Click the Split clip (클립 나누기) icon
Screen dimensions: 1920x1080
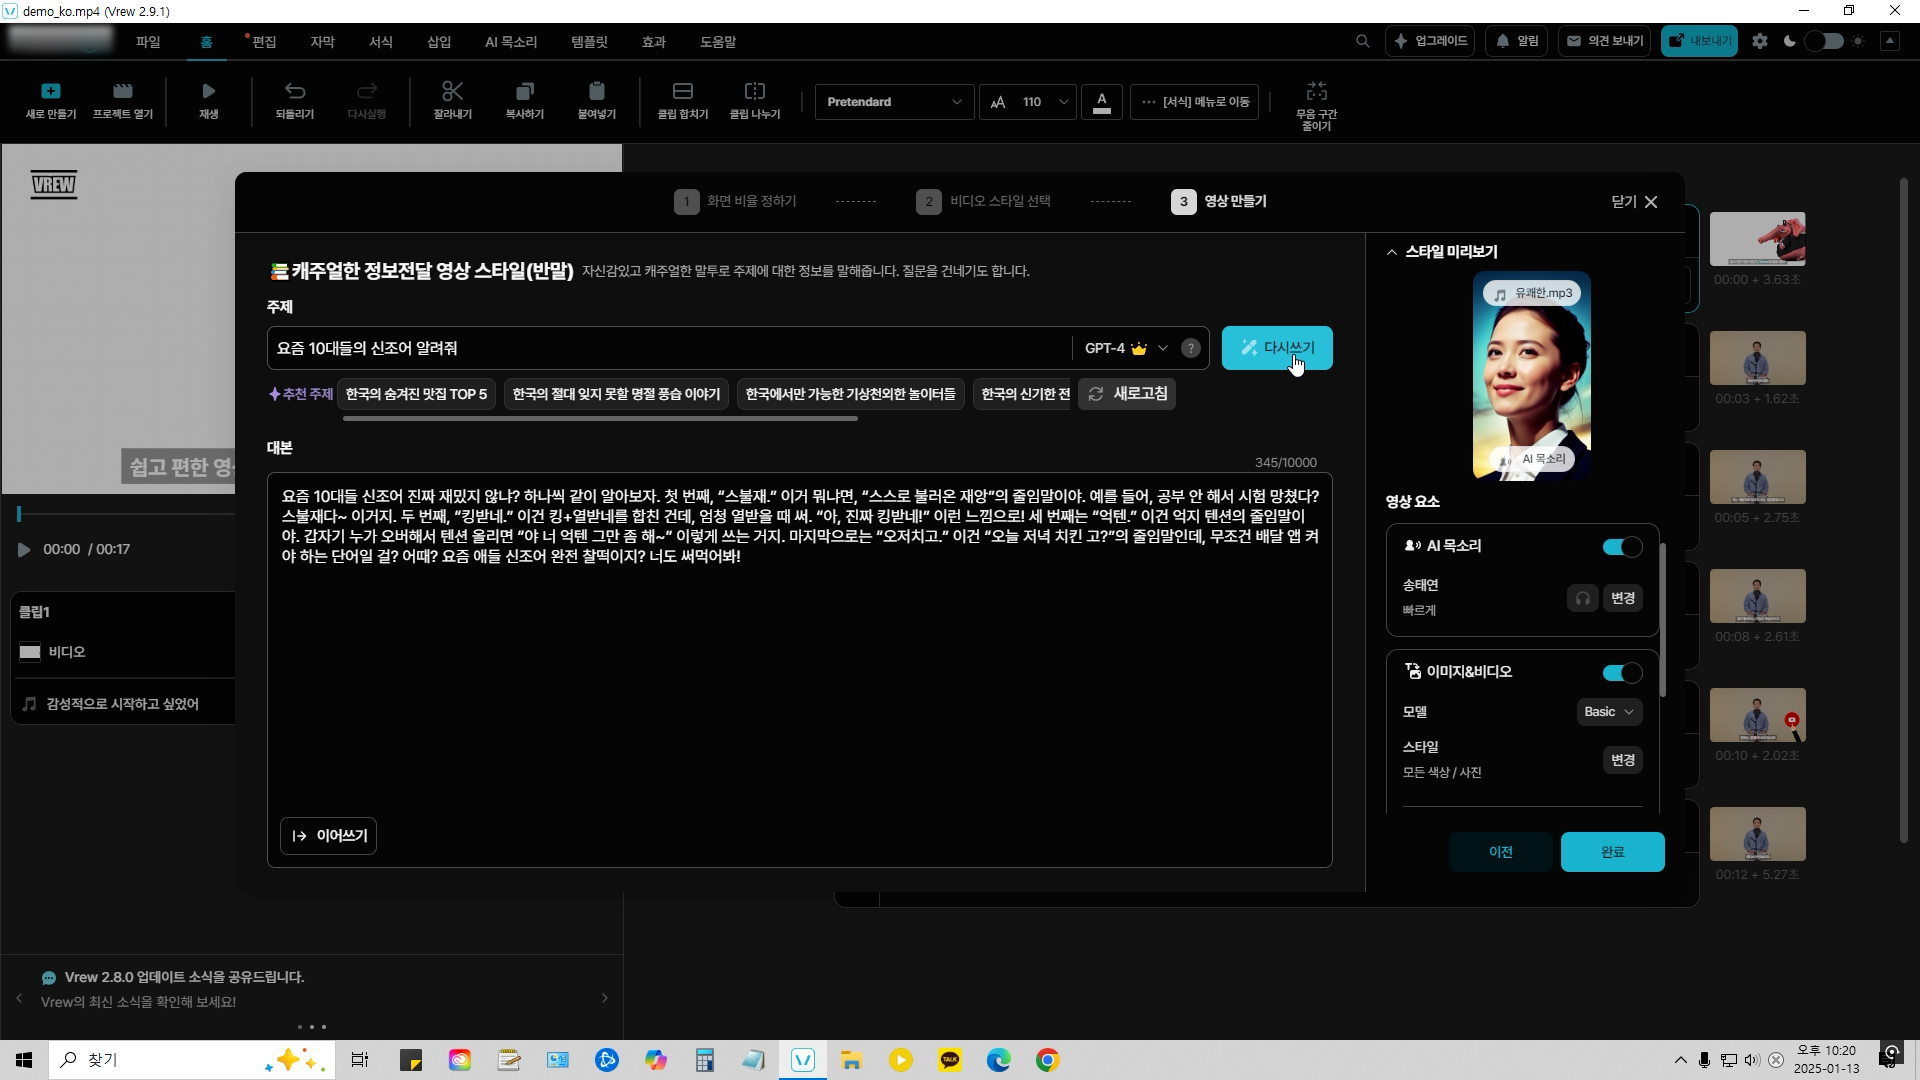click(x=754, y=92)
